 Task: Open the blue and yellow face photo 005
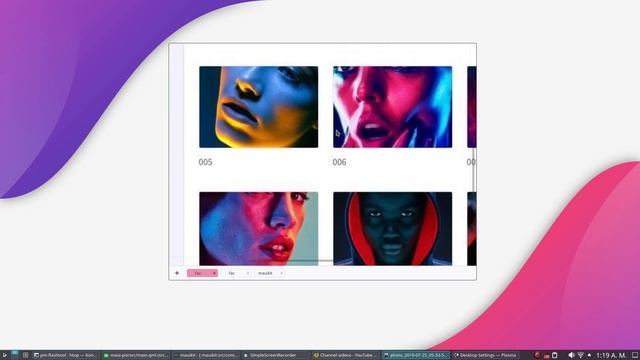[258, 107]
